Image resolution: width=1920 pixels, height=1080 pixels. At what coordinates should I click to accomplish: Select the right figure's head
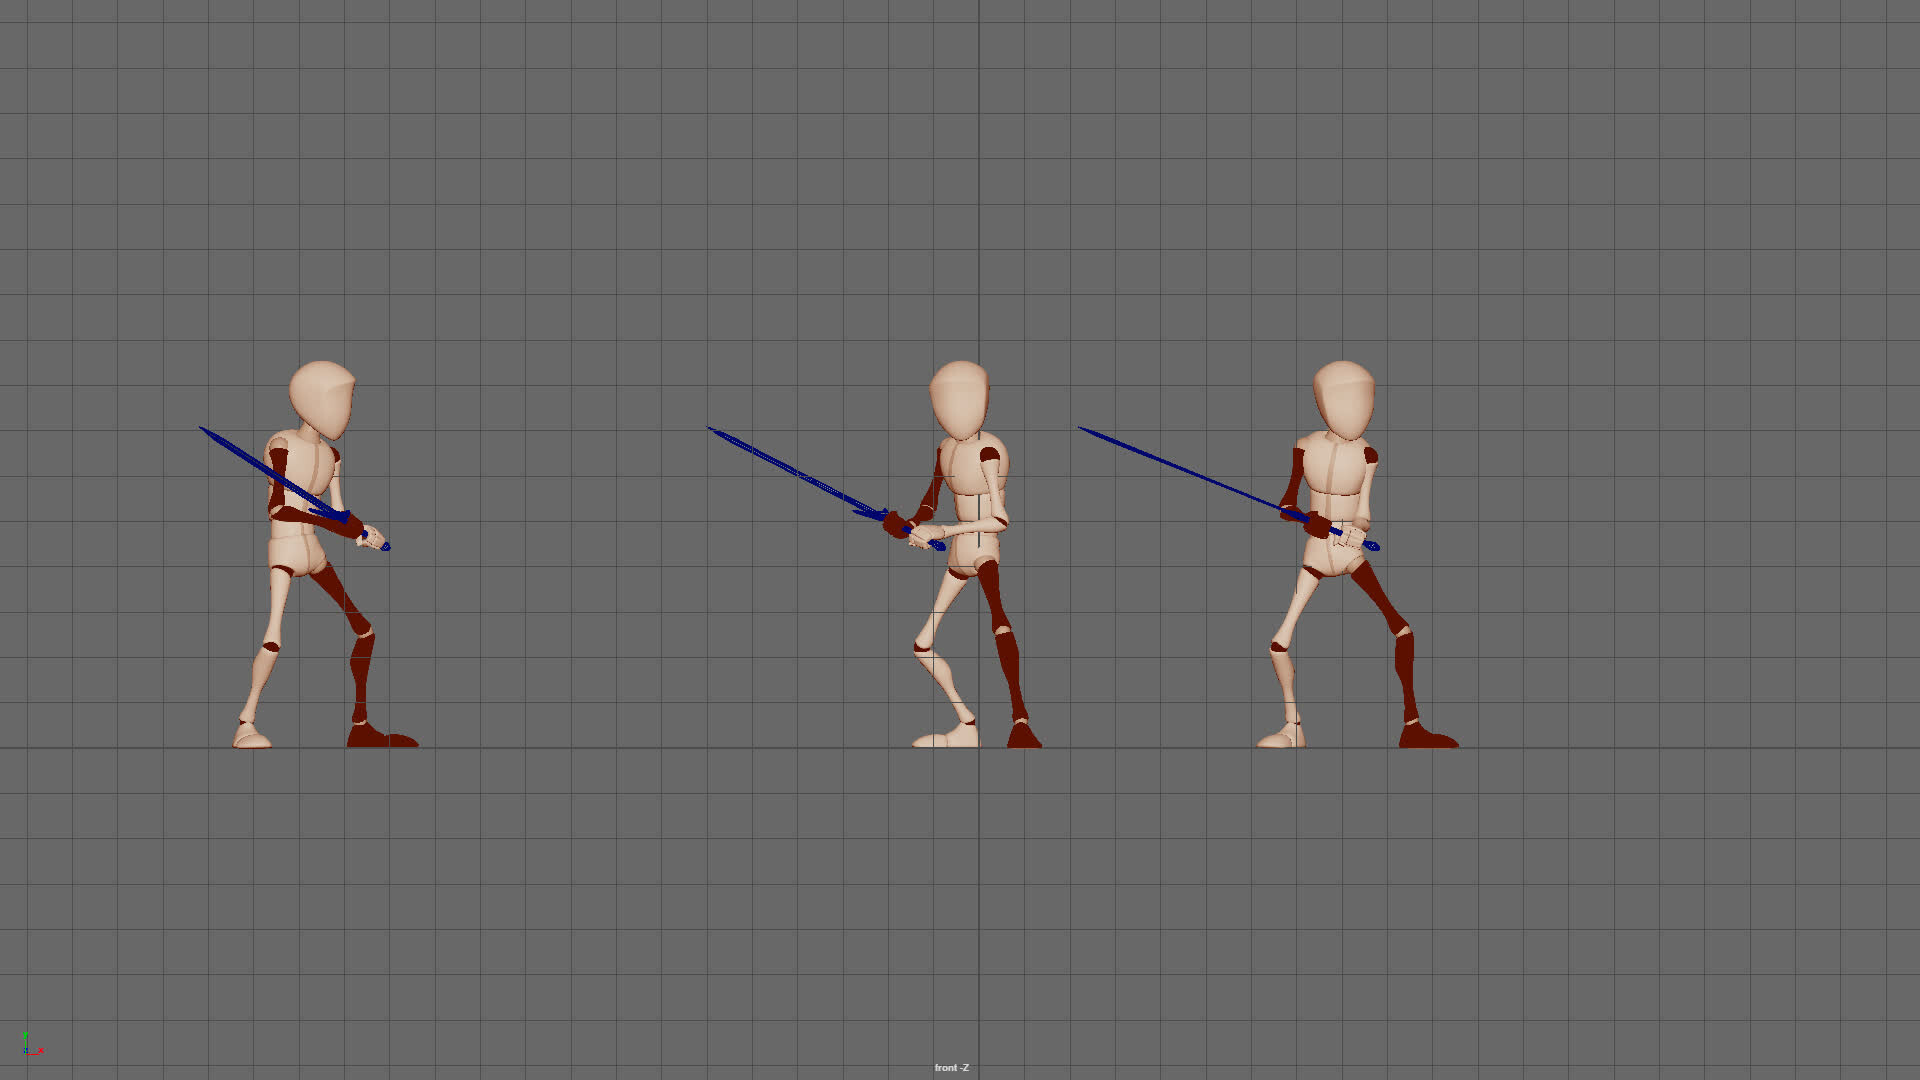pos(1343,398)
